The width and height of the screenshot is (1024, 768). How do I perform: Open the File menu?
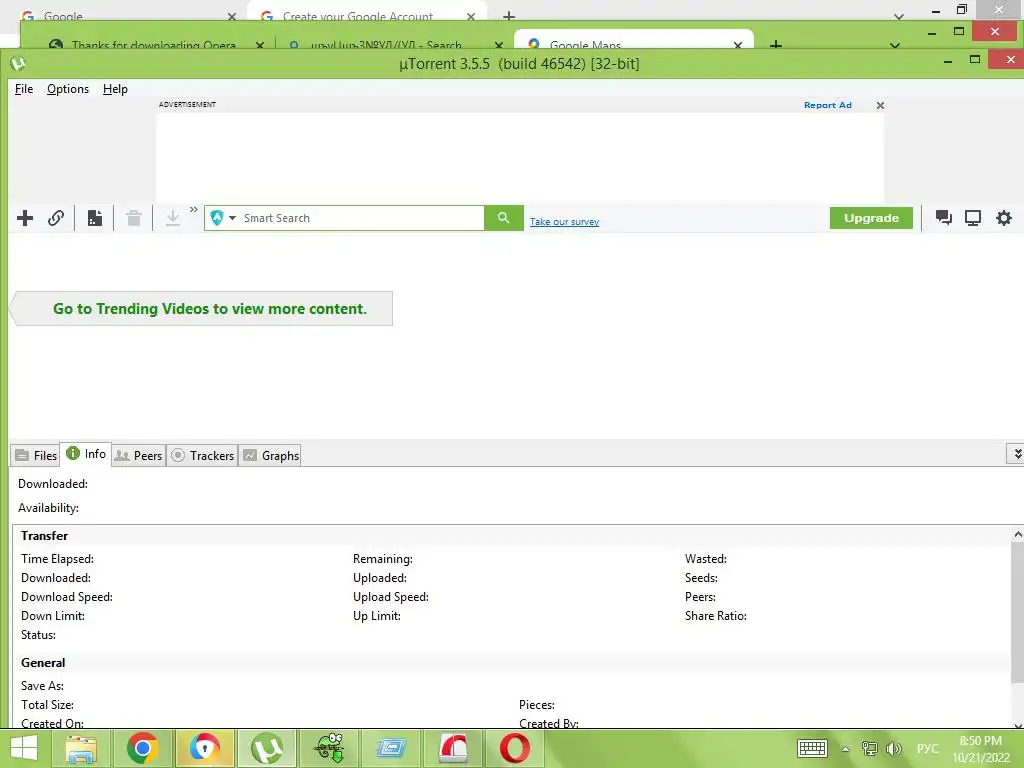[x=24, y=89]
